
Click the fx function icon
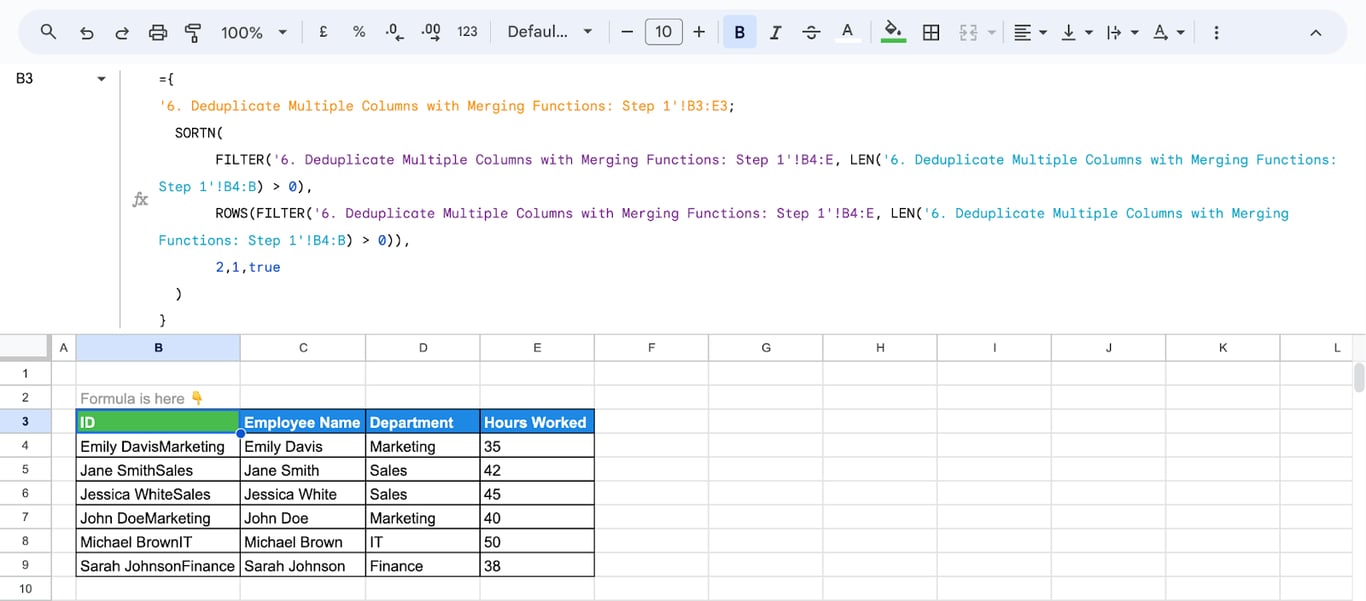(x=140, y=199)
